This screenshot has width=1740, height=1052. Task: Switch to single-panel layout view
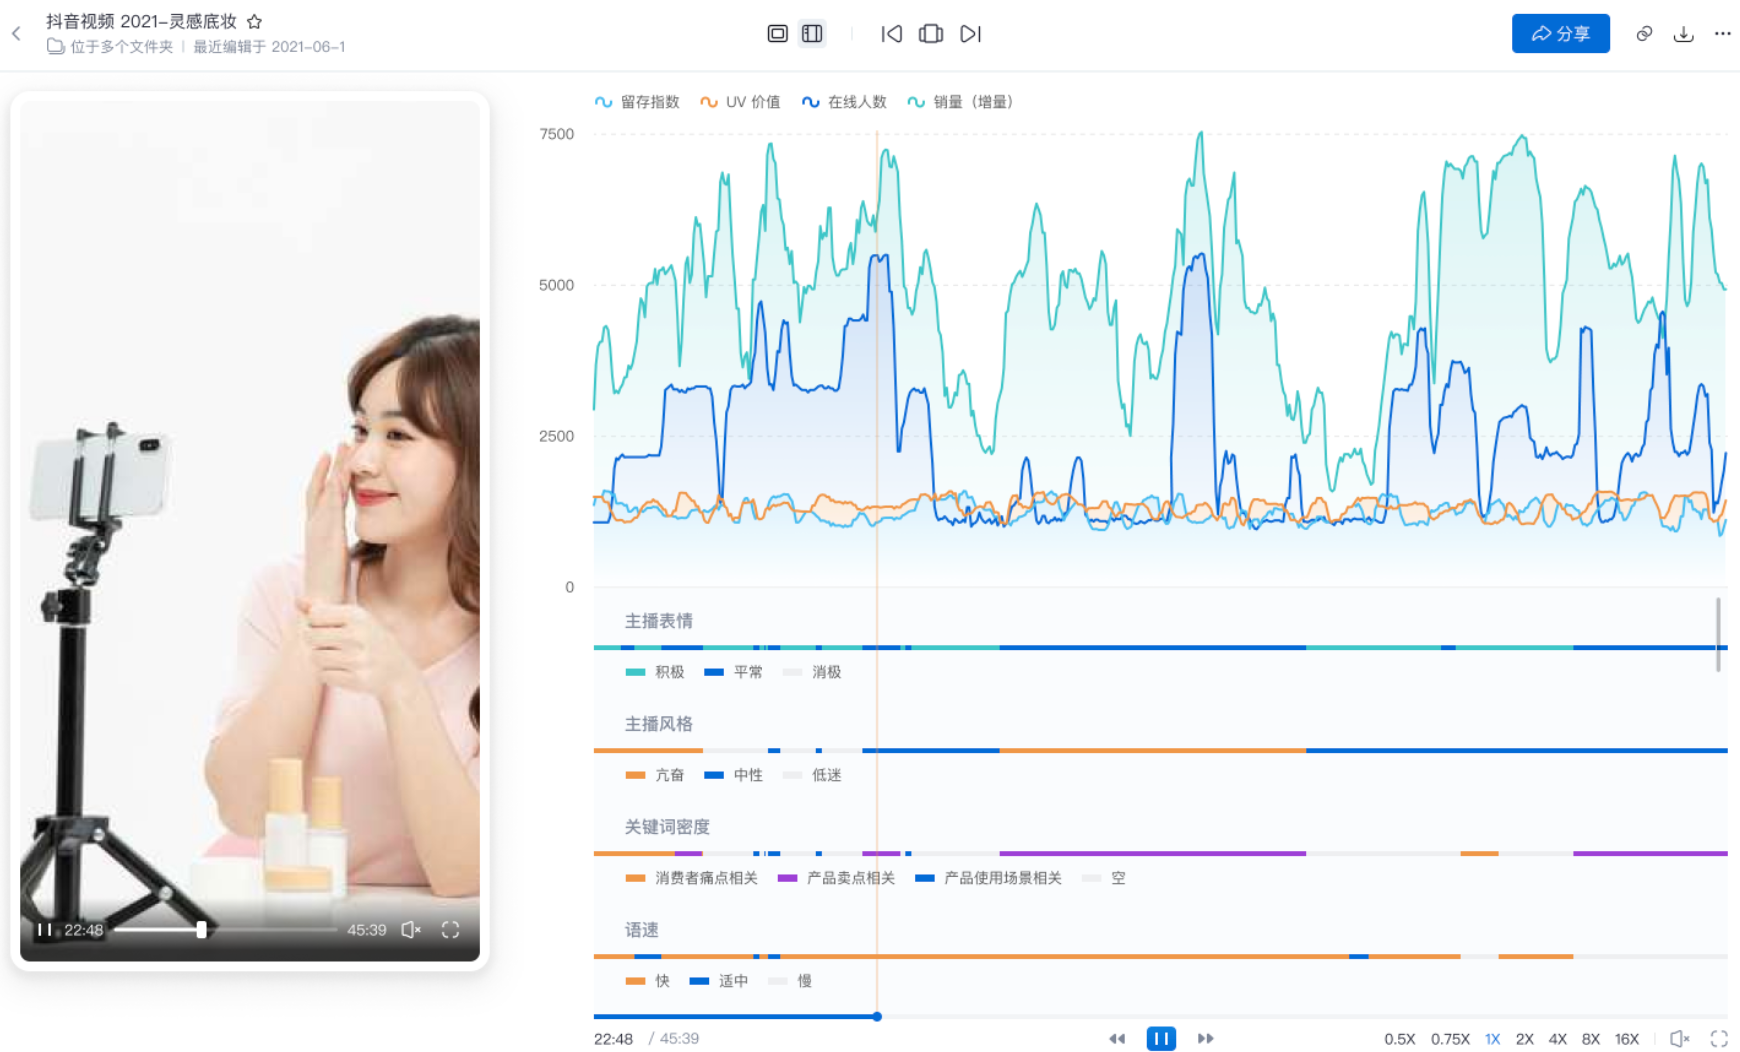(x=777, y=34)
